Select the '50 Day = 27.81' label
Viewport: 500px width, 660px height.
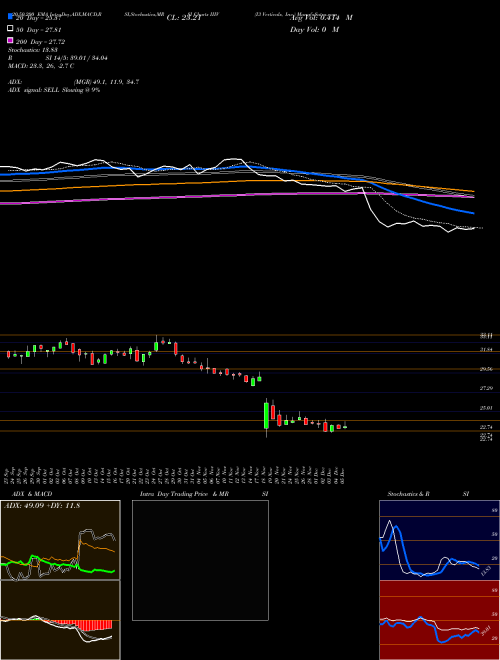pyautogui.click(x=40, y=29)
